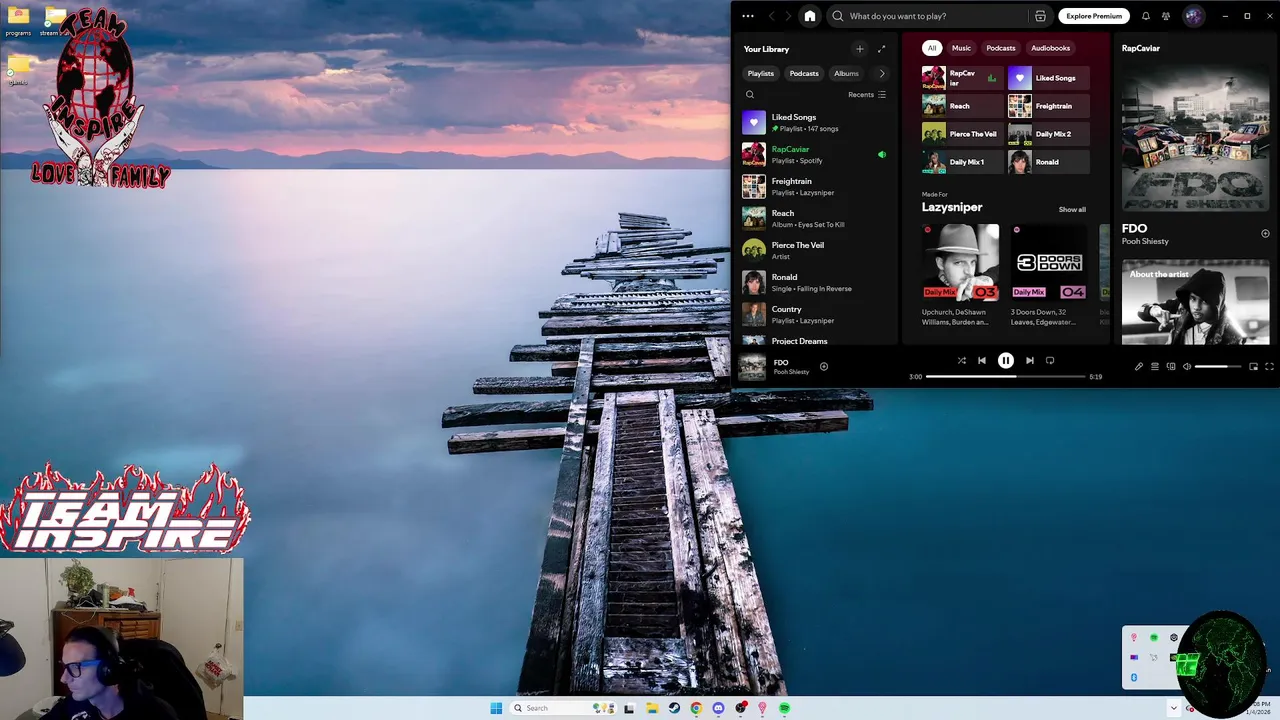Switch to the Podcasts tab in main view
This screenshot has height=720, width=1280.
tap(1001, 48)
